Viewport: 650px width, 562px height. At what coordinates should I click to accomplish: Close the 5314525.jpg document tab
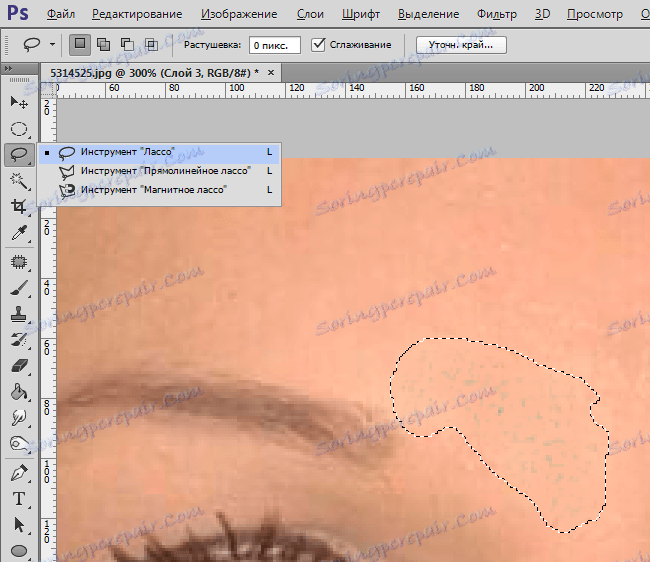pos(271,73)
